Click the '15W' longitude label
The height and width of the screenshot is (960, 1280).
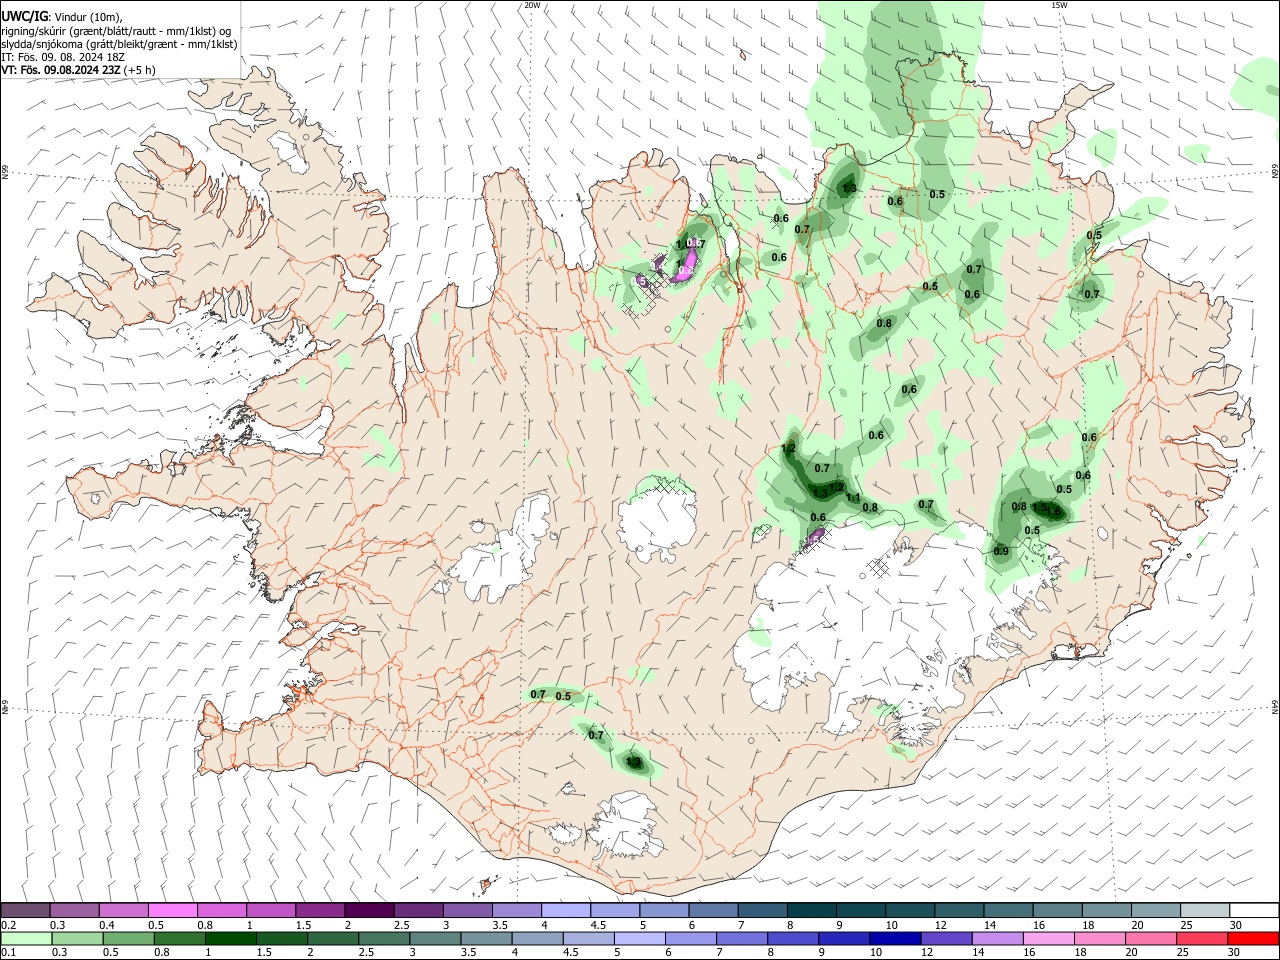point(1060,5)
